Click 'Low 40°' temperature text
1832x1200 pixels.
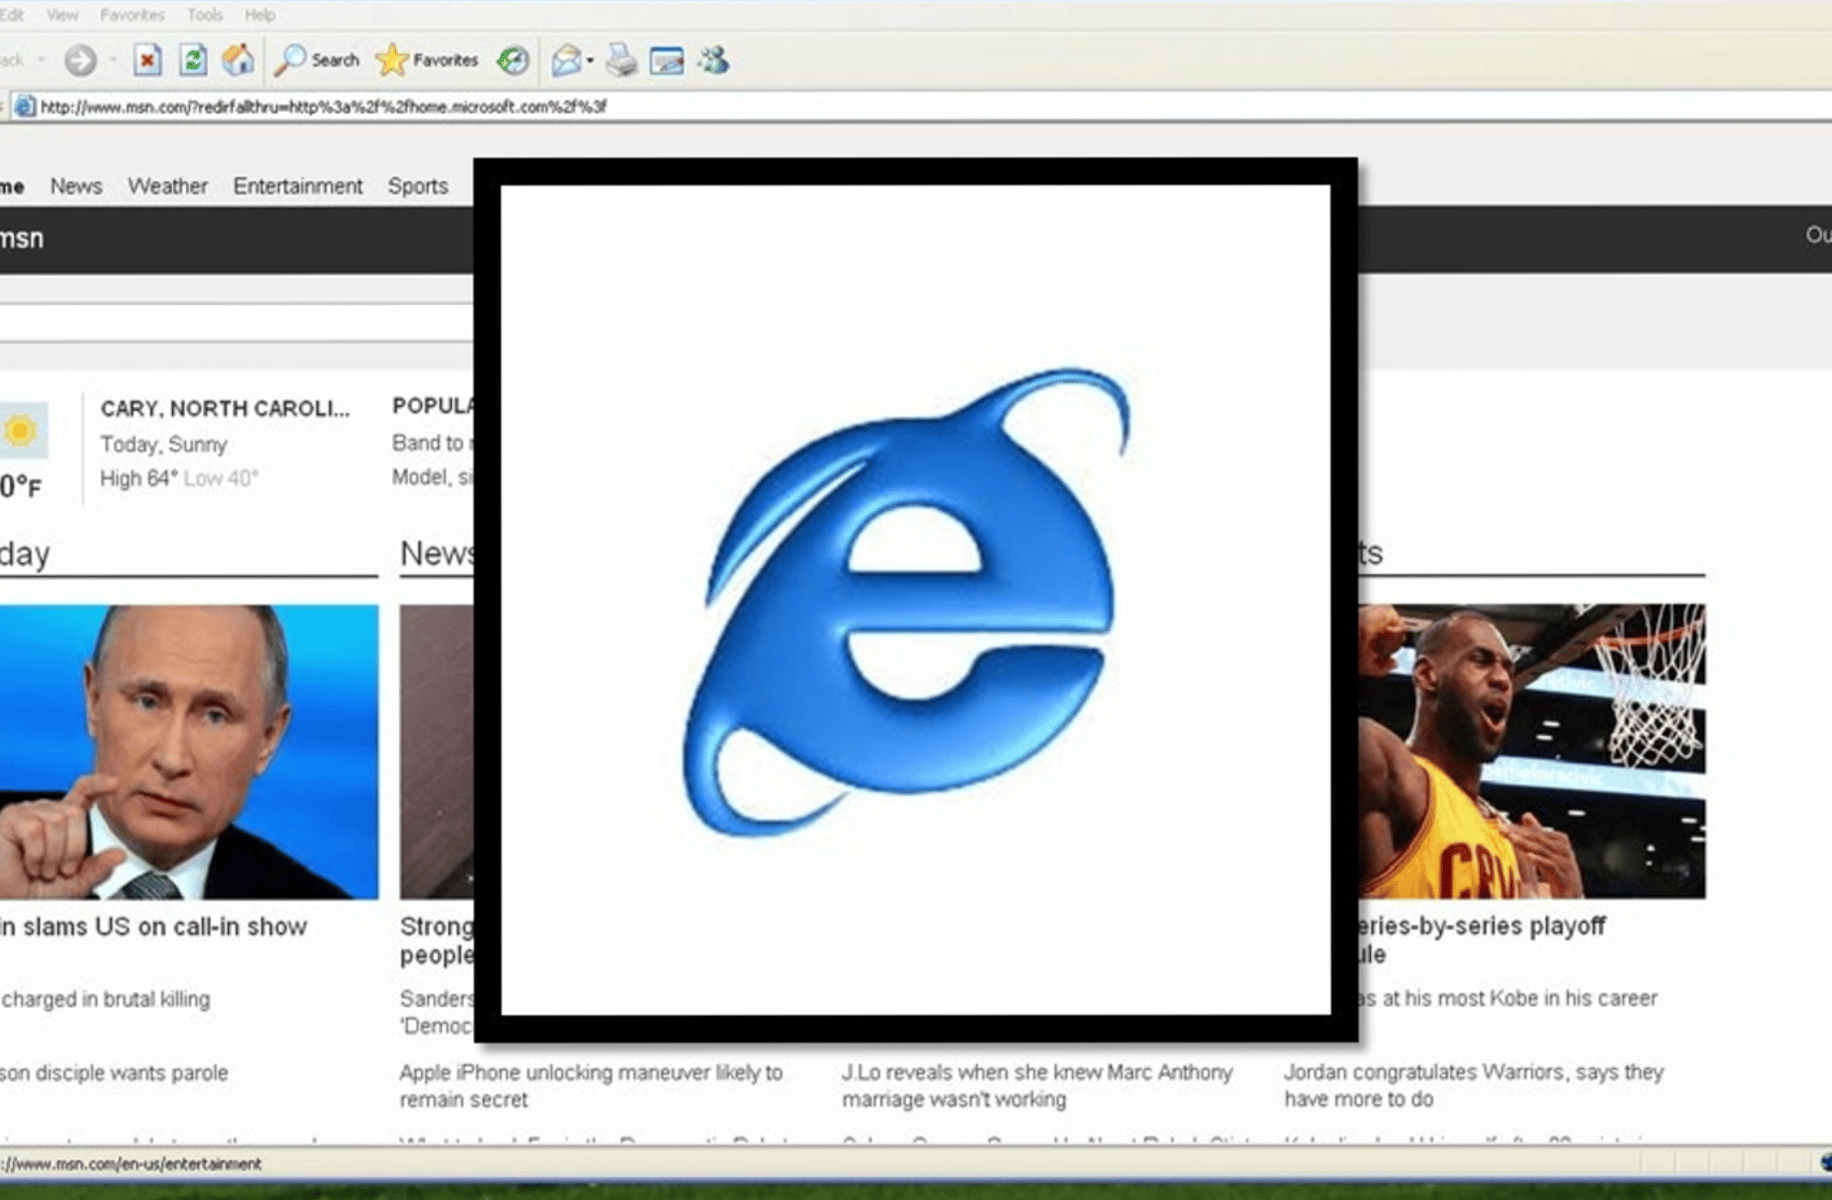tap(221, 478)
